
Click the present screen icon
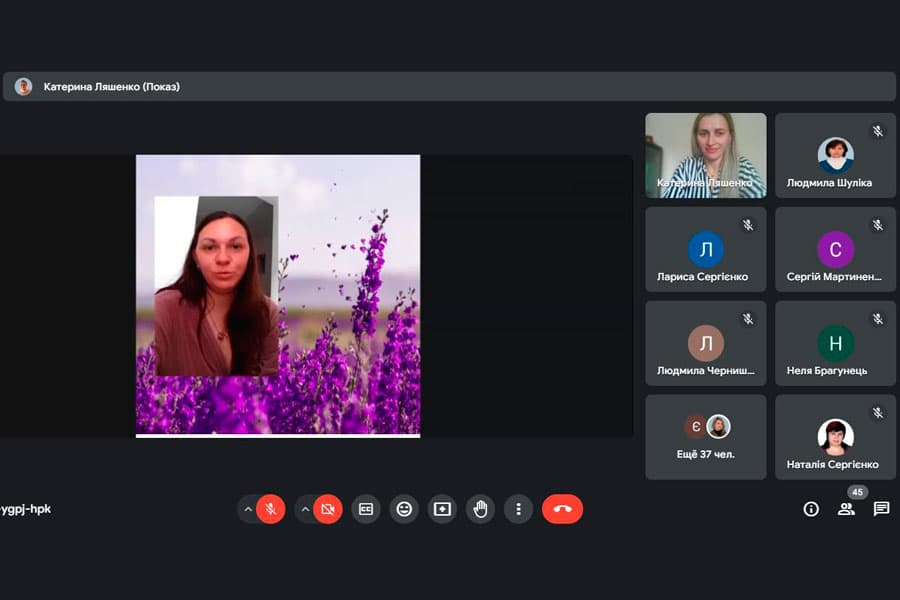pos(442,509)
